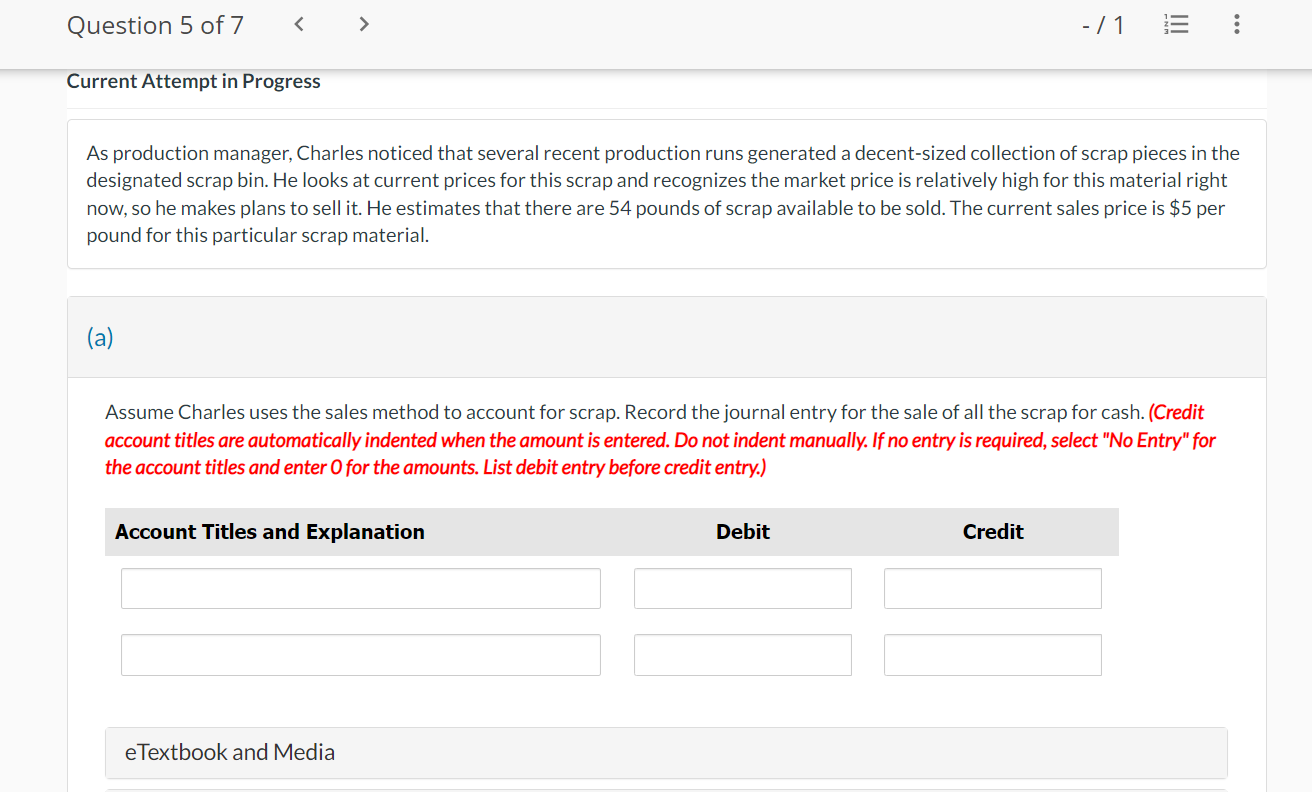
Task: Click the 'Credit' column header
Action: pyautogui.click(x=993, y=532)
